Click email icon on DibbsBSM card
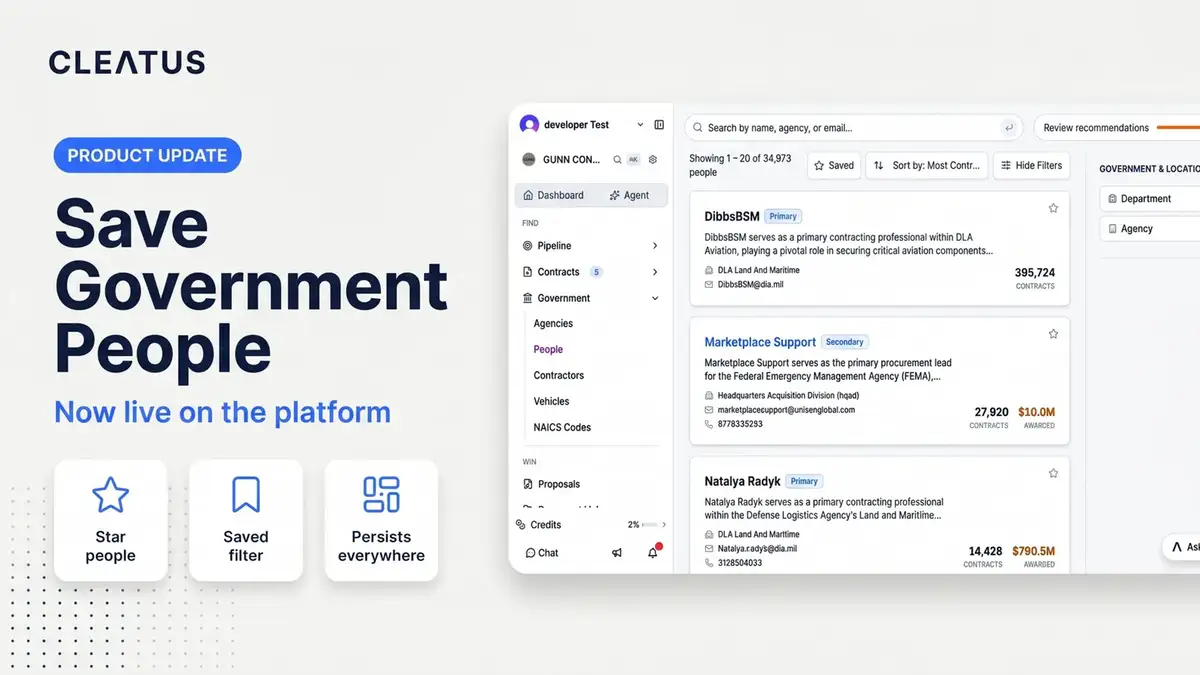The height and width of the screenshot is (675, 1200). (x=709, y=285)
